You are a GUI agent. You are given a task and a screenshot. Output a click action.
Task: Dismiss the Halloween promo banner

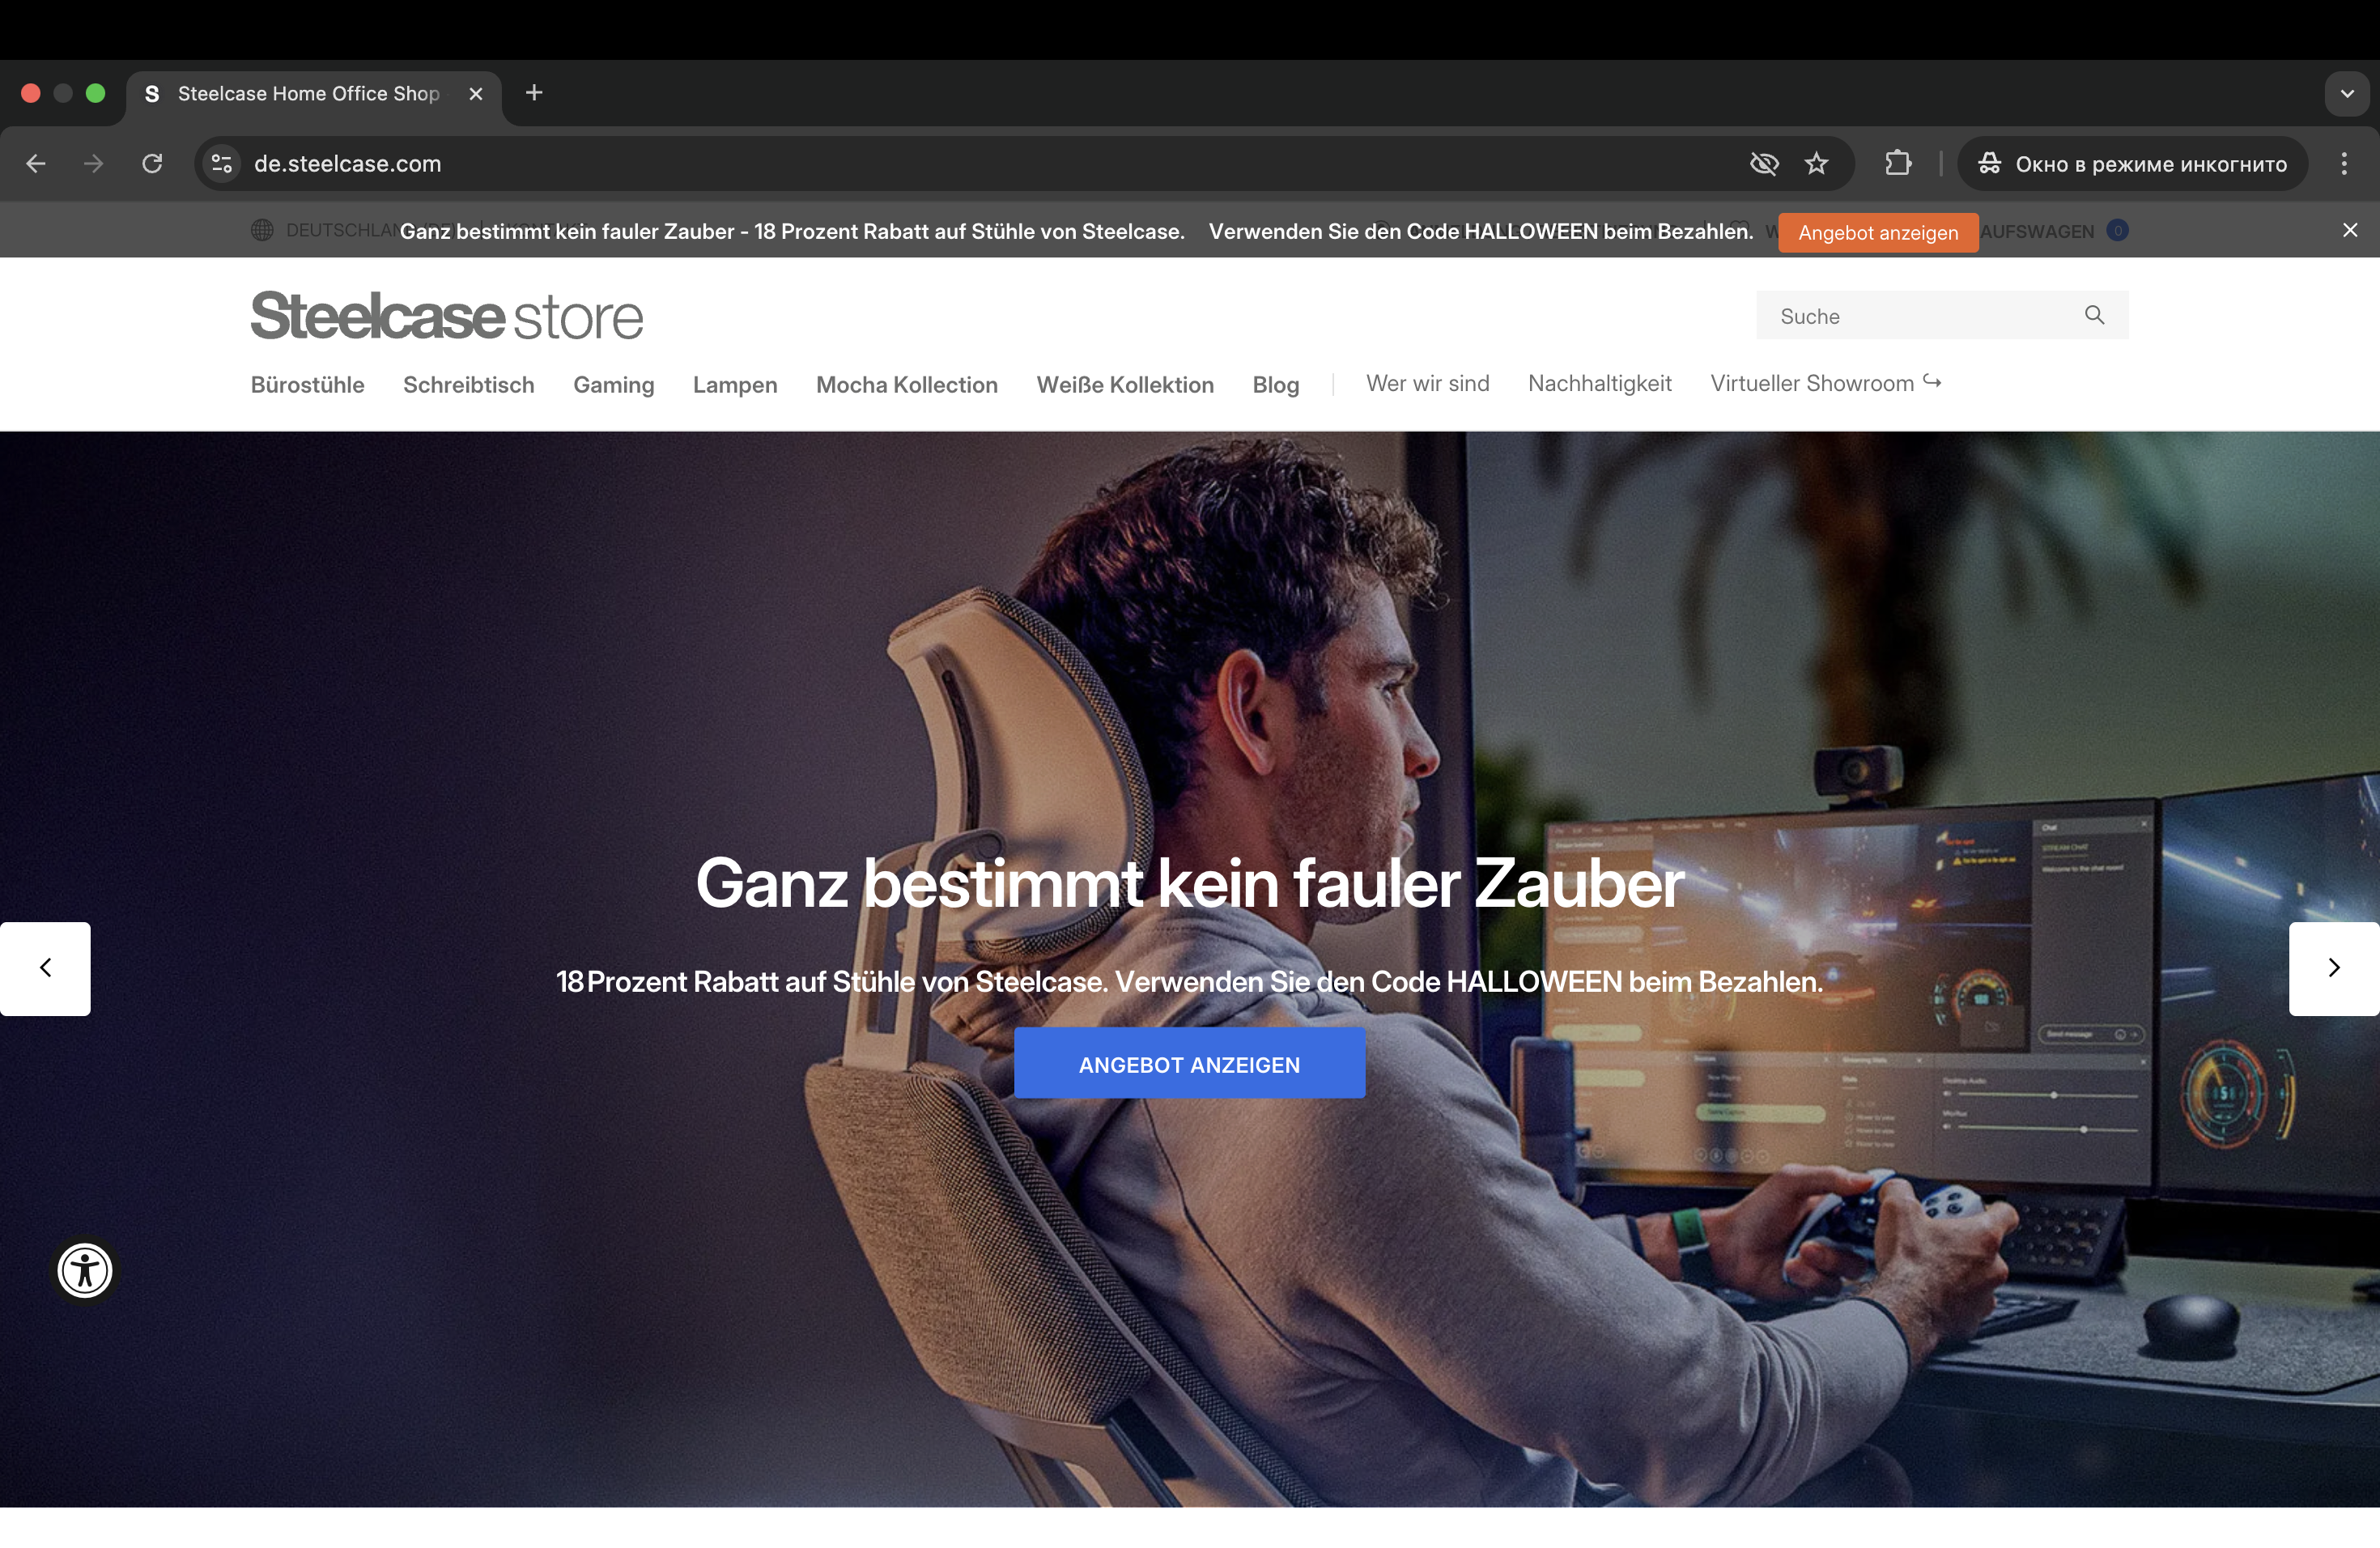click(x=2350, y=230)
